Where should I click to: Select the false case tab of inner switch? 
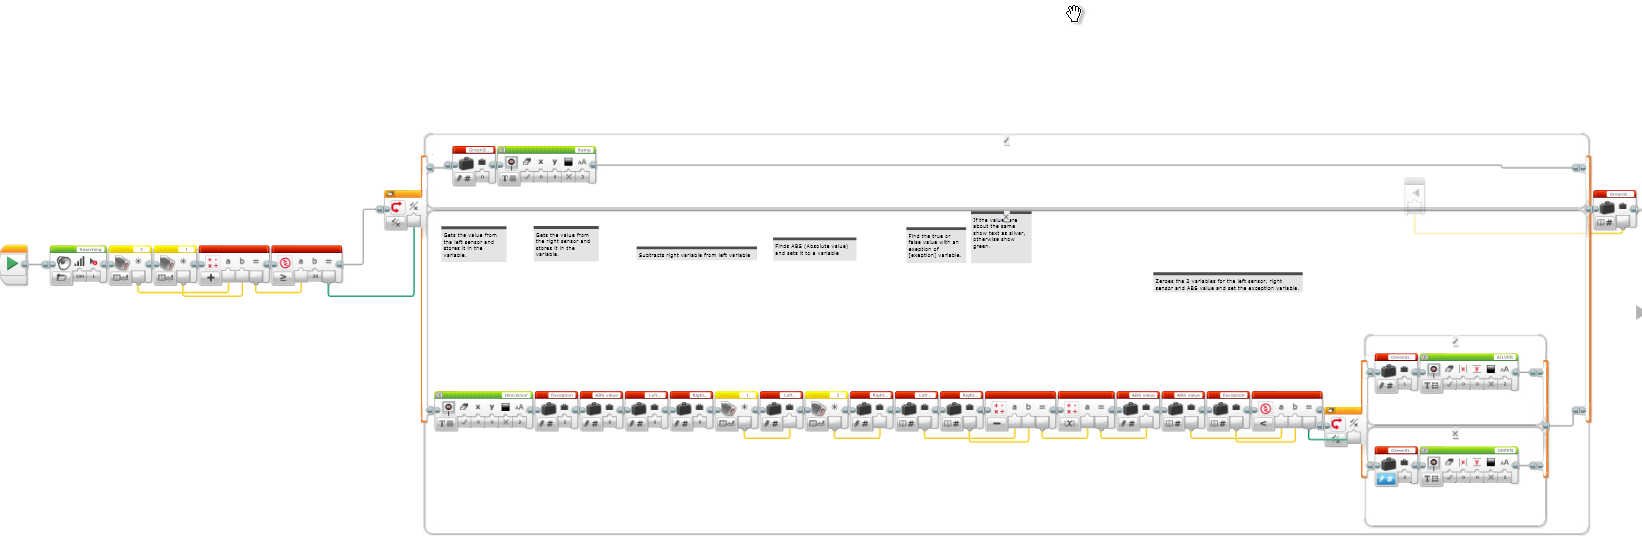click(x=1455, y=434)
